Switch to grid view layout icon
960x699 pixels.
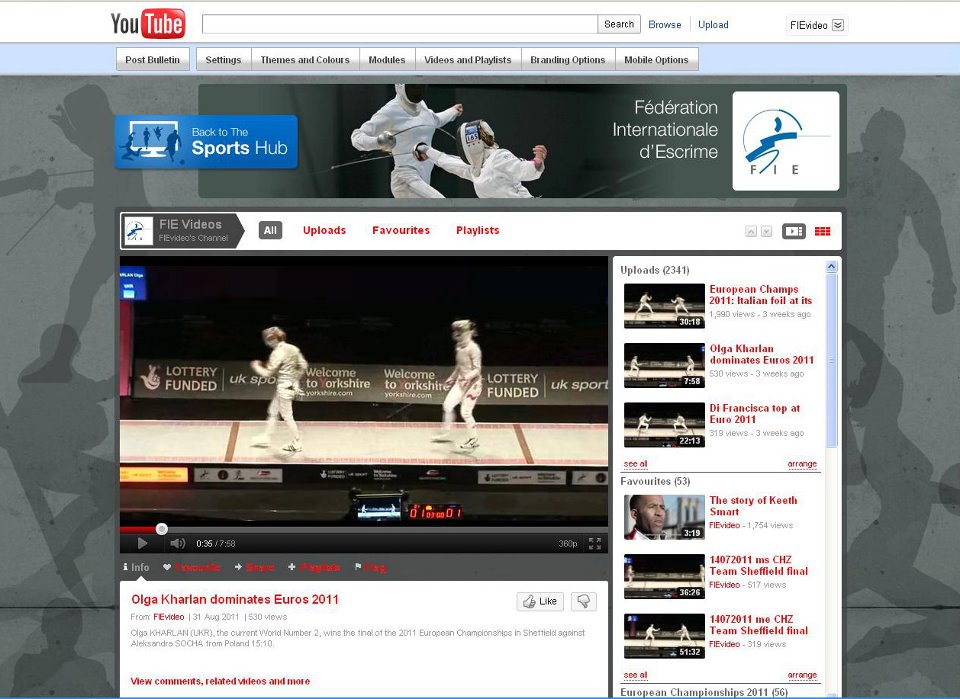tap(822, 231)
